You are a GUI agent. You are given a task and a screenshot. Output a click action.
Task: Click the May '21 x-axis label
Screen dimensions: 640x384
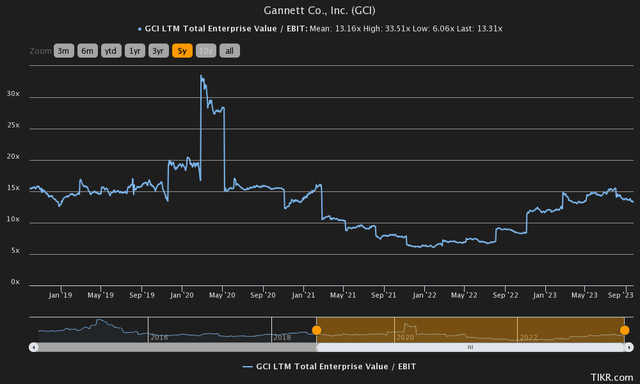click(343, 295)
